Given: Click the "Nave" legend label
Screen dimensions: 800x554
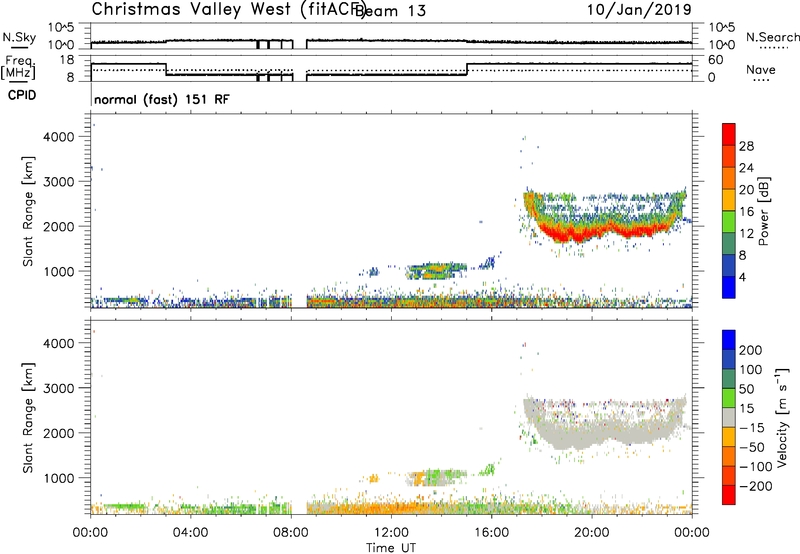Looking at the screenshot, I should 761,69.
